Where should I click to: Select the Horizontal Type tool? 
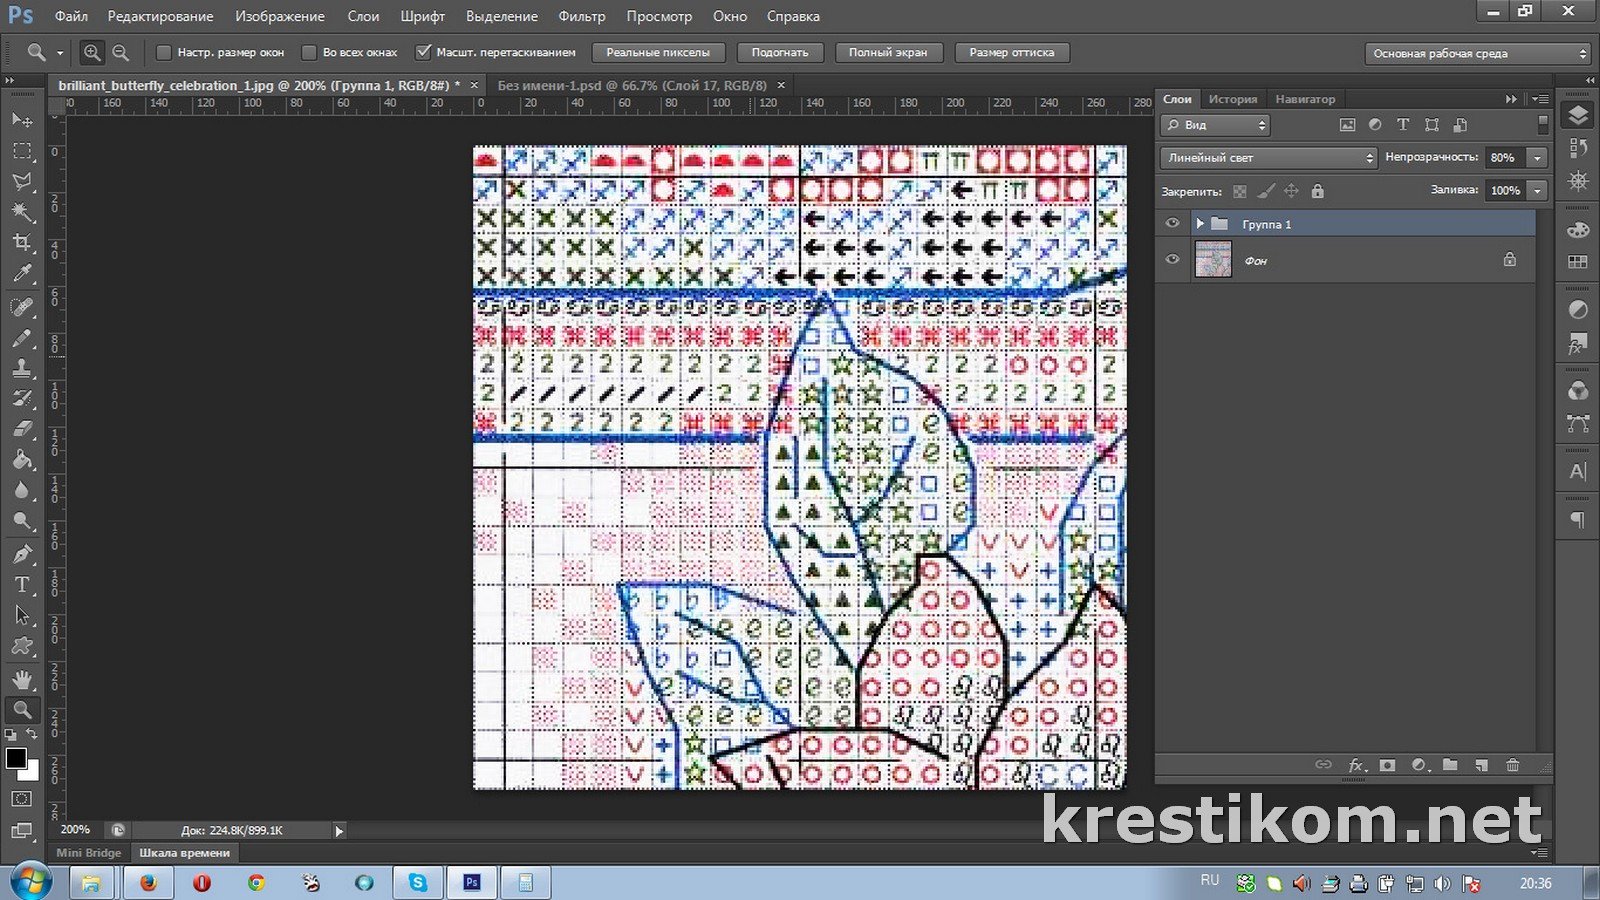[22, 585]
